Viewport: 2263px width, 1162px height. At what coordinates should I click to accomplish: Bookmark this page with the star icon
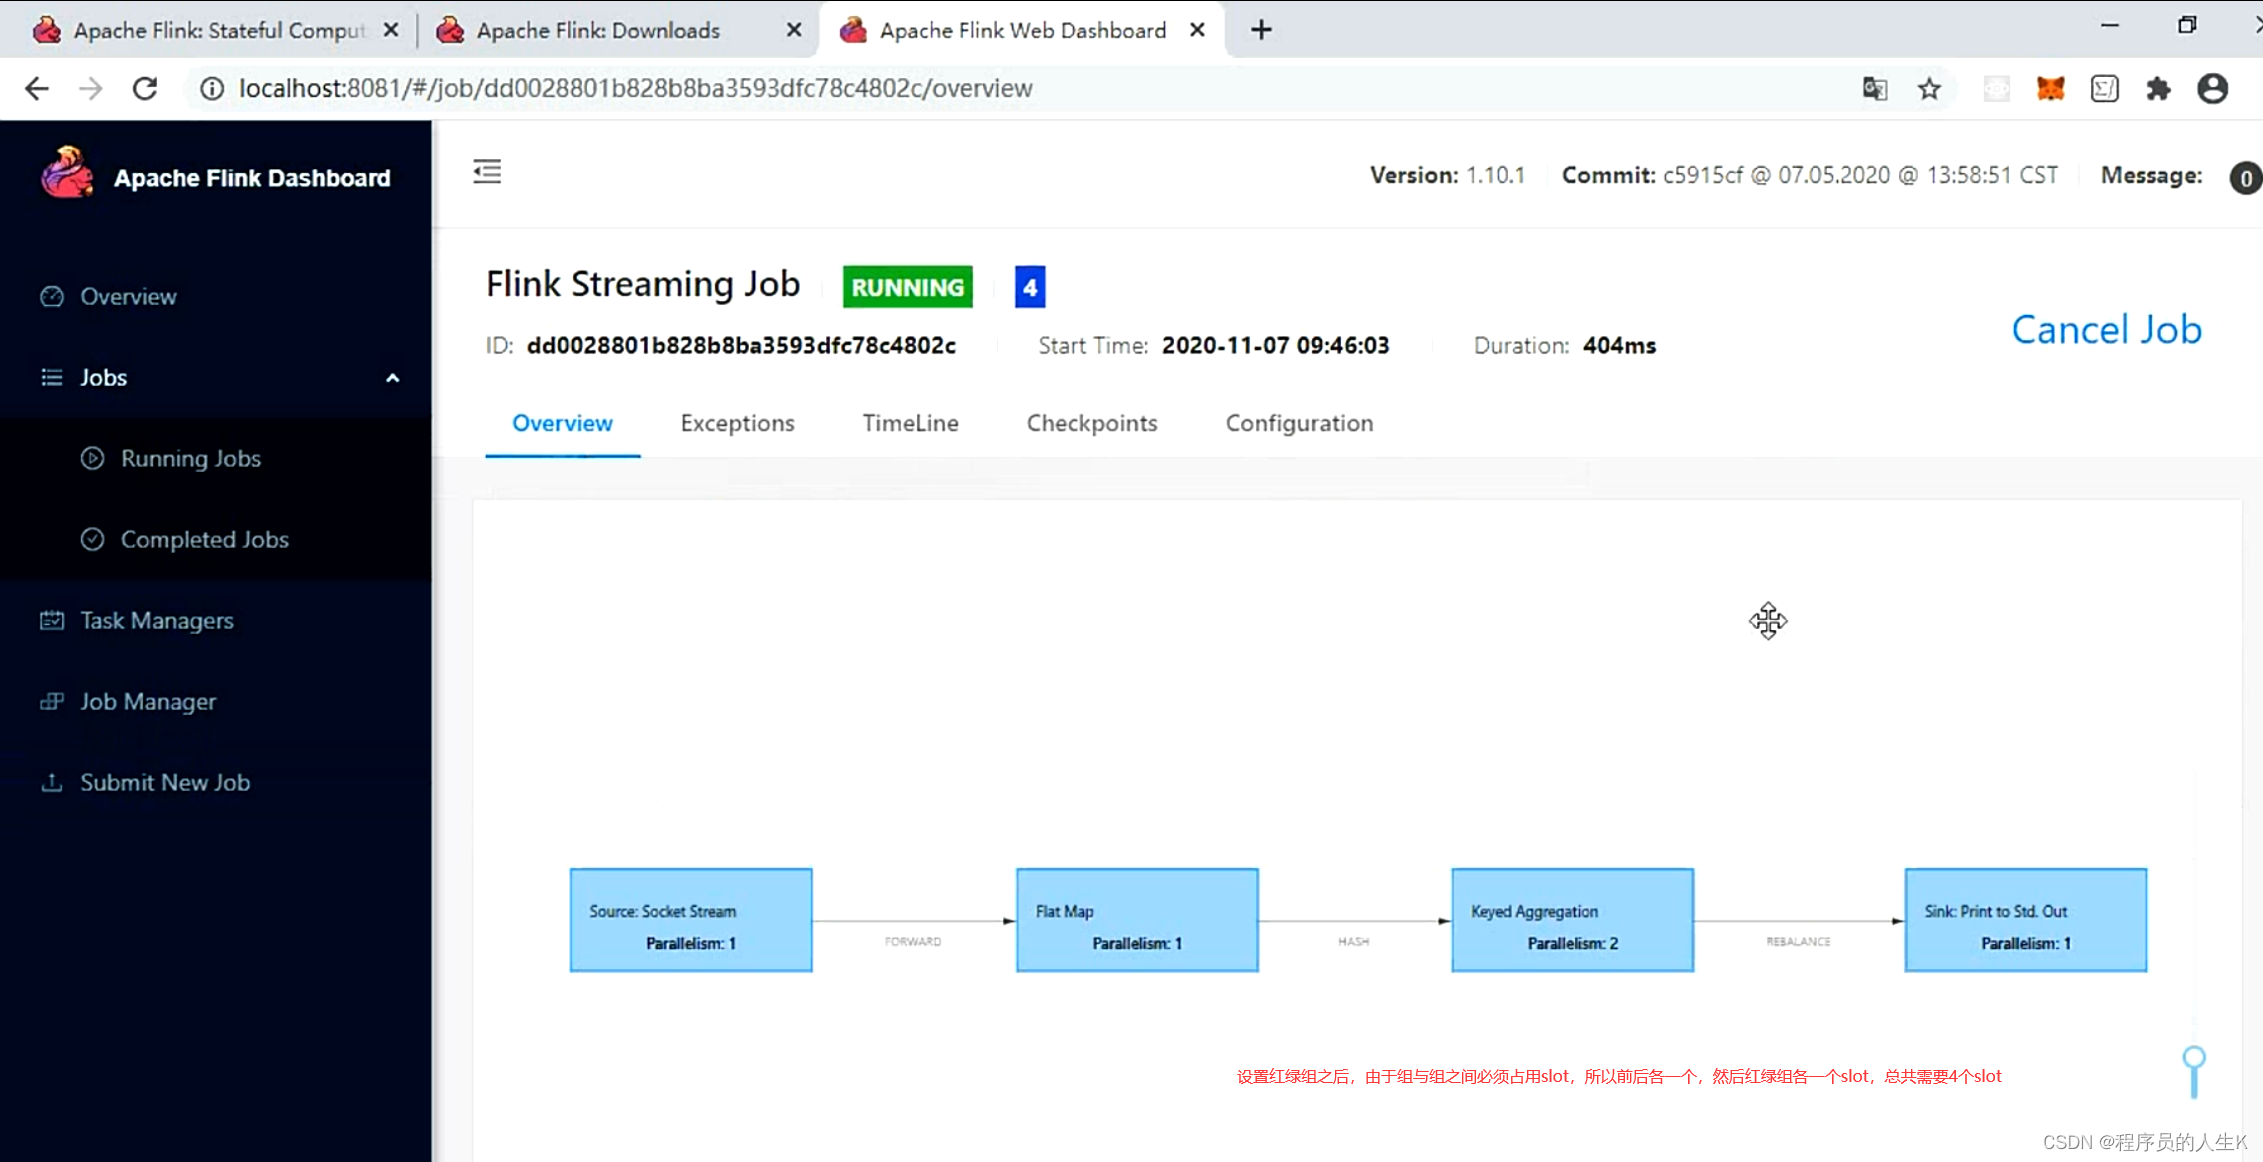[x=1929, y=89]
